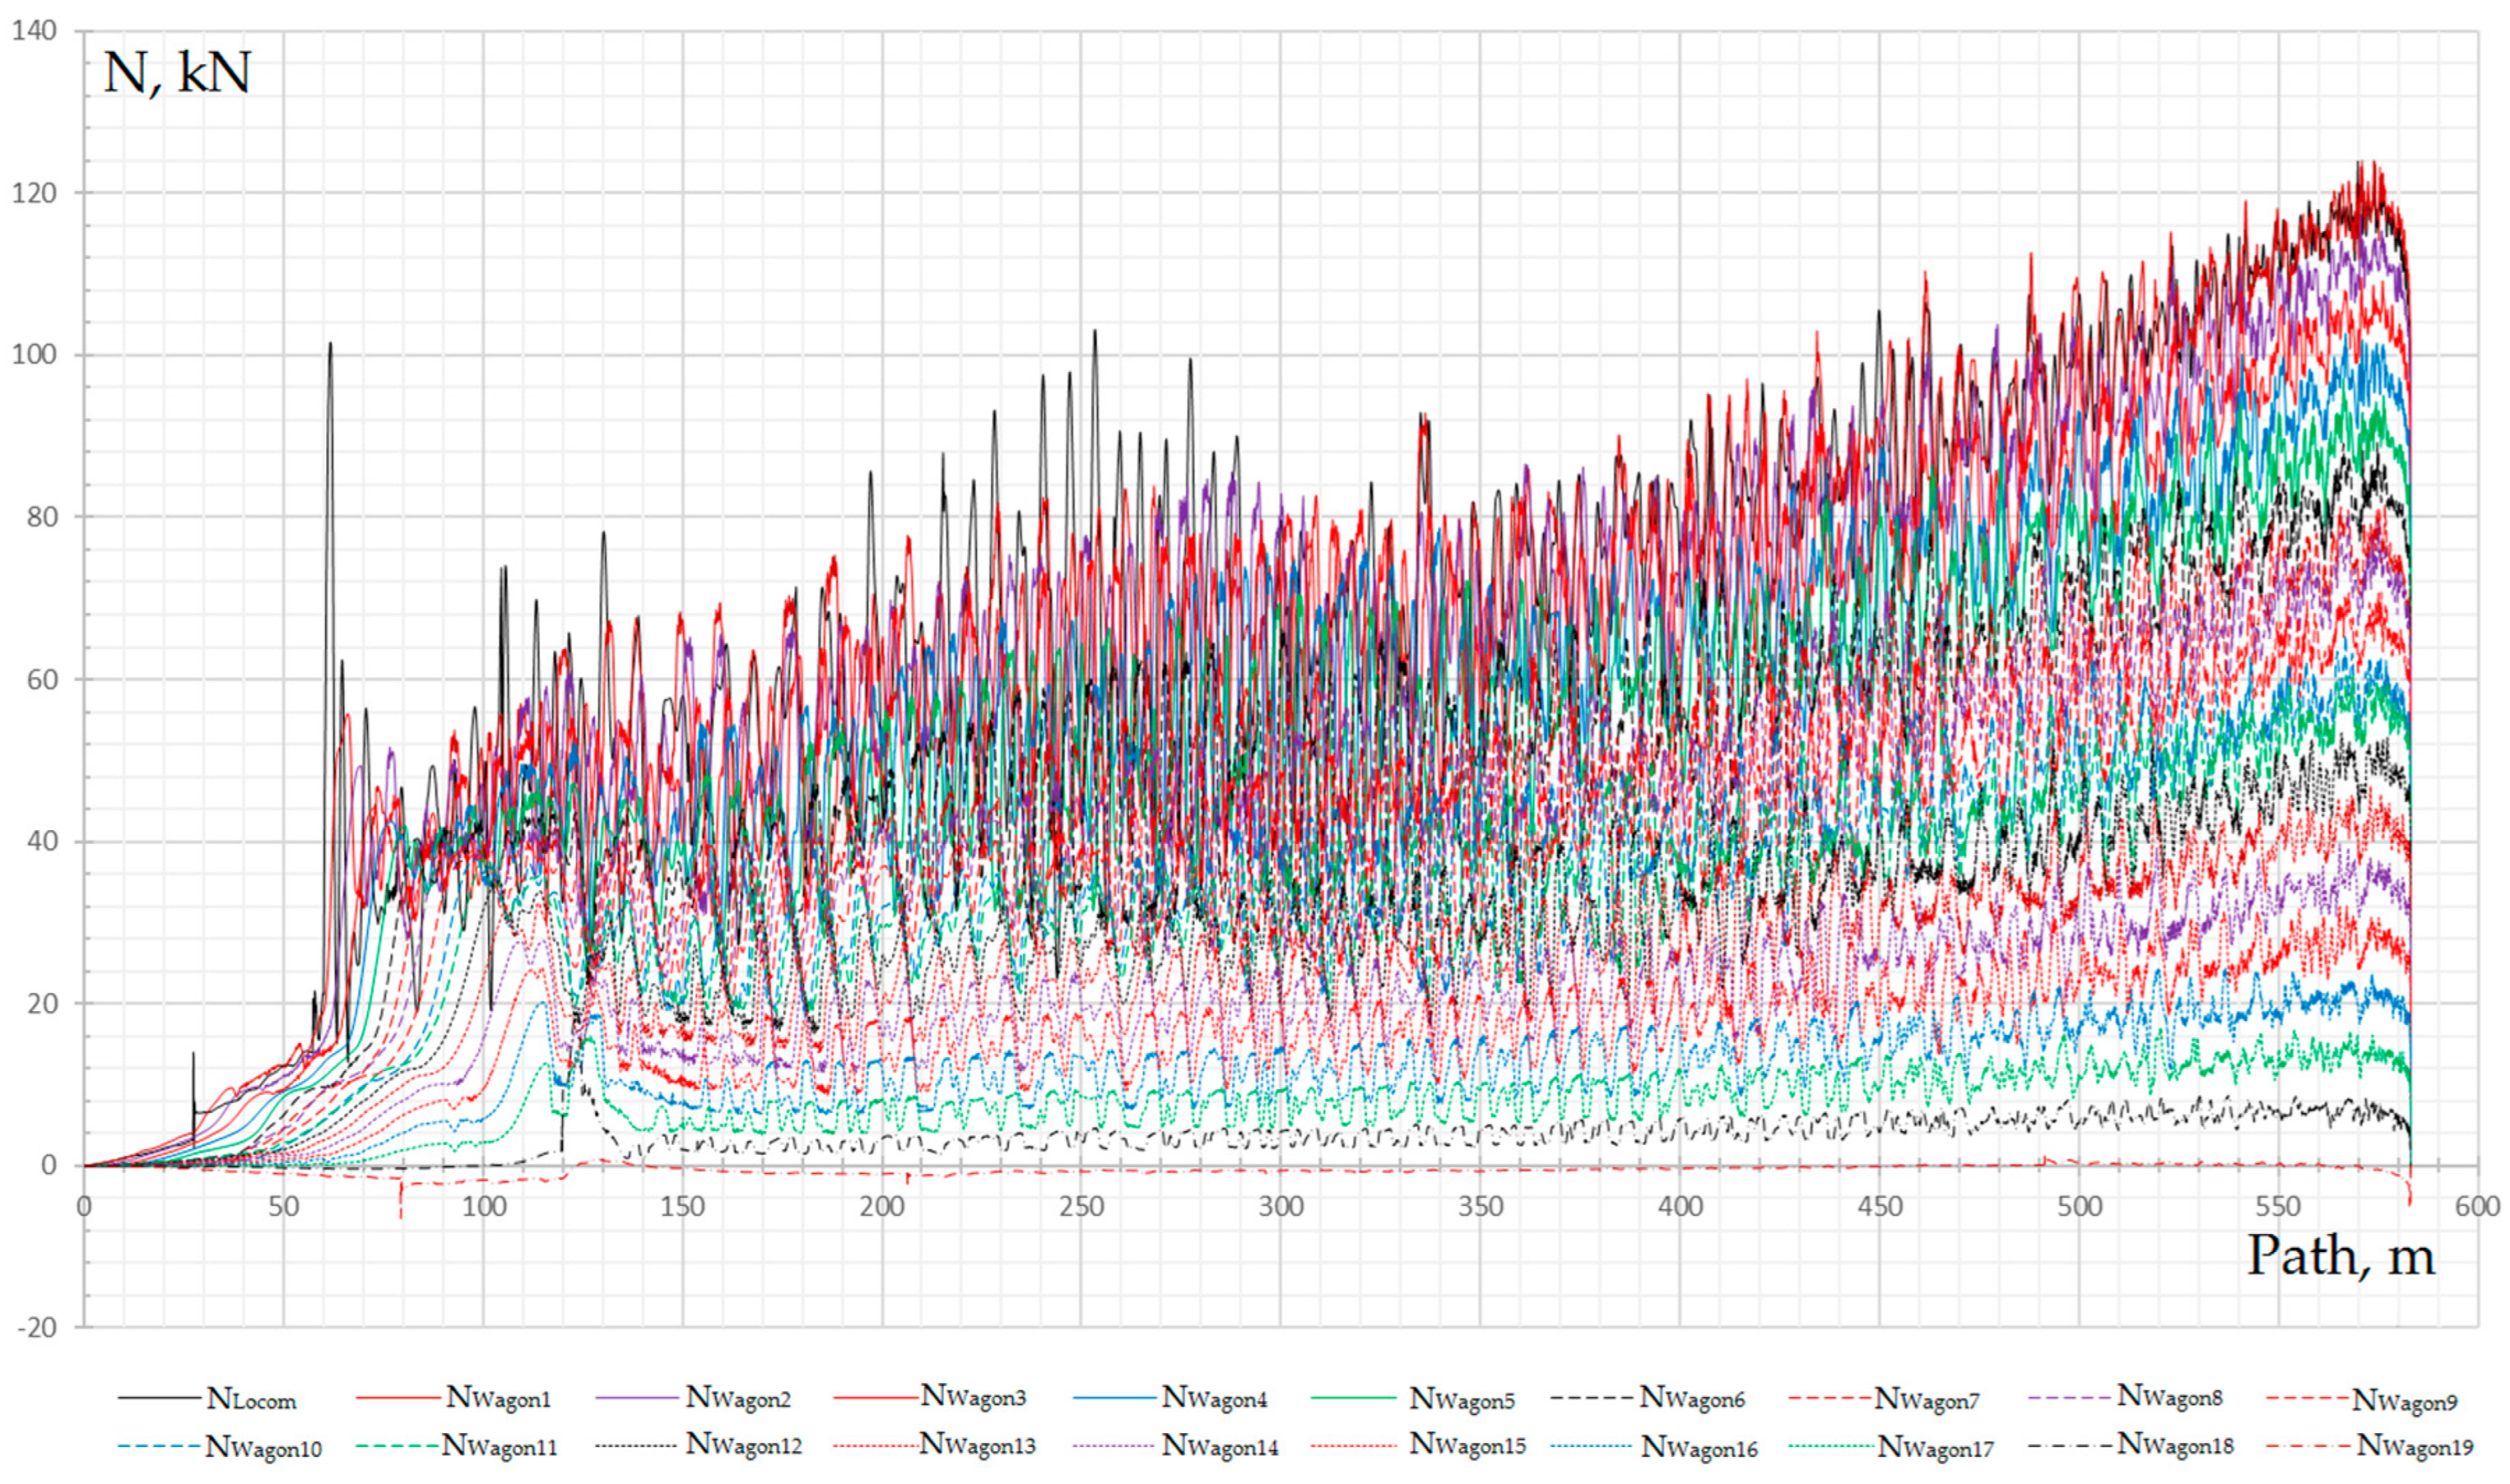Select the 'Path, m' axis title
Viewport: 2510px width, 1484px height.
(2340, 1256)
